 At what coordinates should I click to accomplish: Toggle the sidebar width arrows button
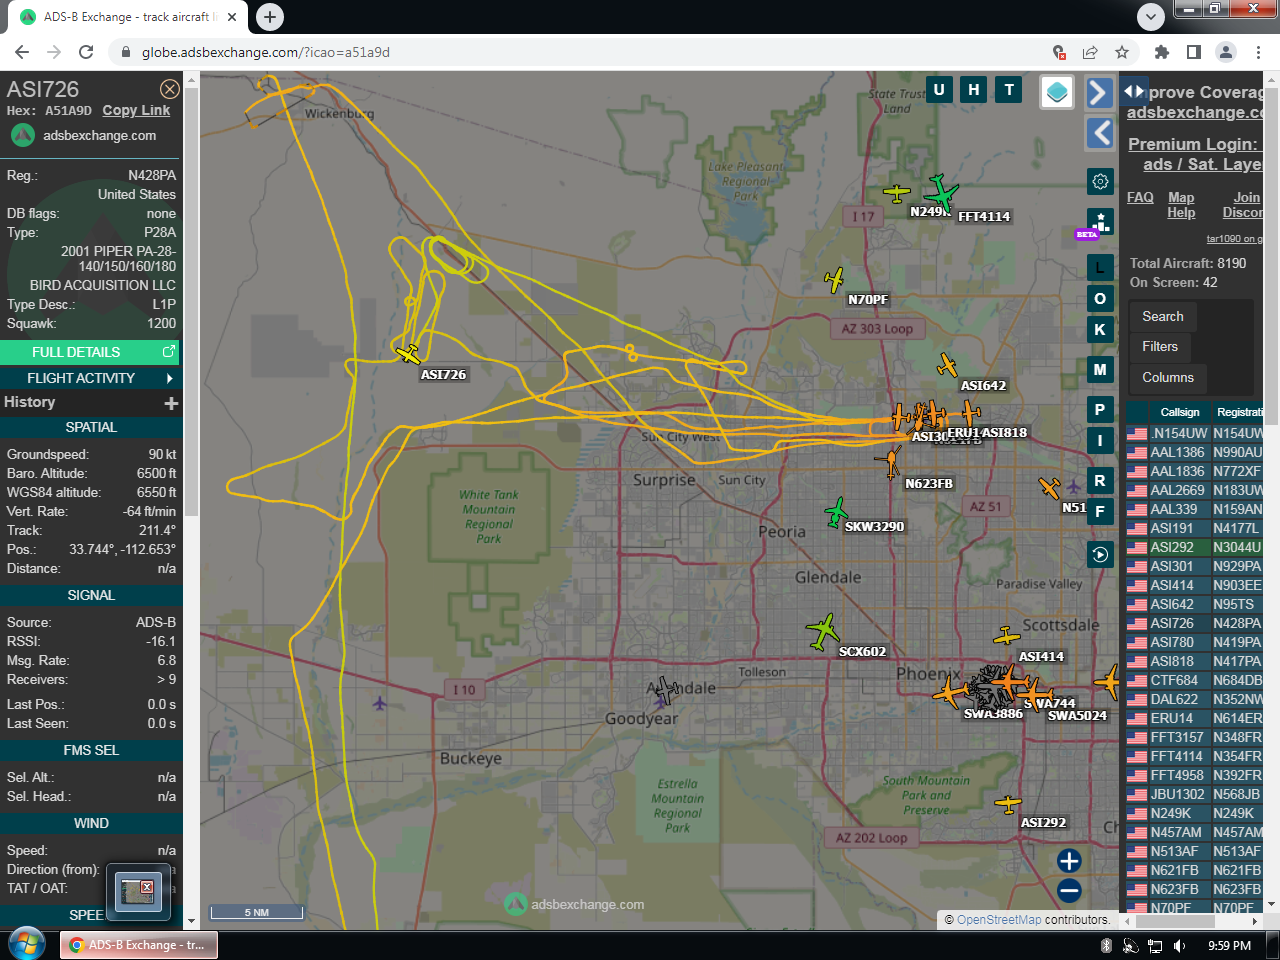tap(1133, 91)
